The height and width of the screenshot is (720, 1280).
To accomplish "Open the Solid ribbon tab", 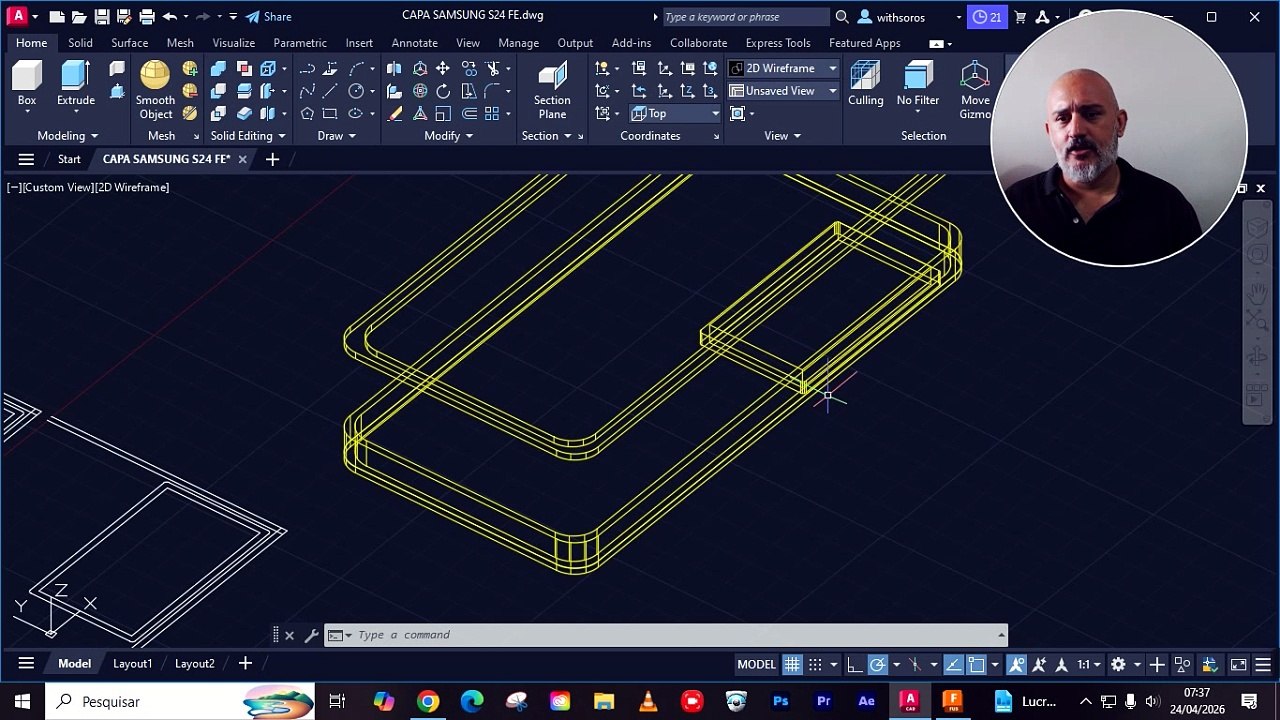I will tap(80, 43).
